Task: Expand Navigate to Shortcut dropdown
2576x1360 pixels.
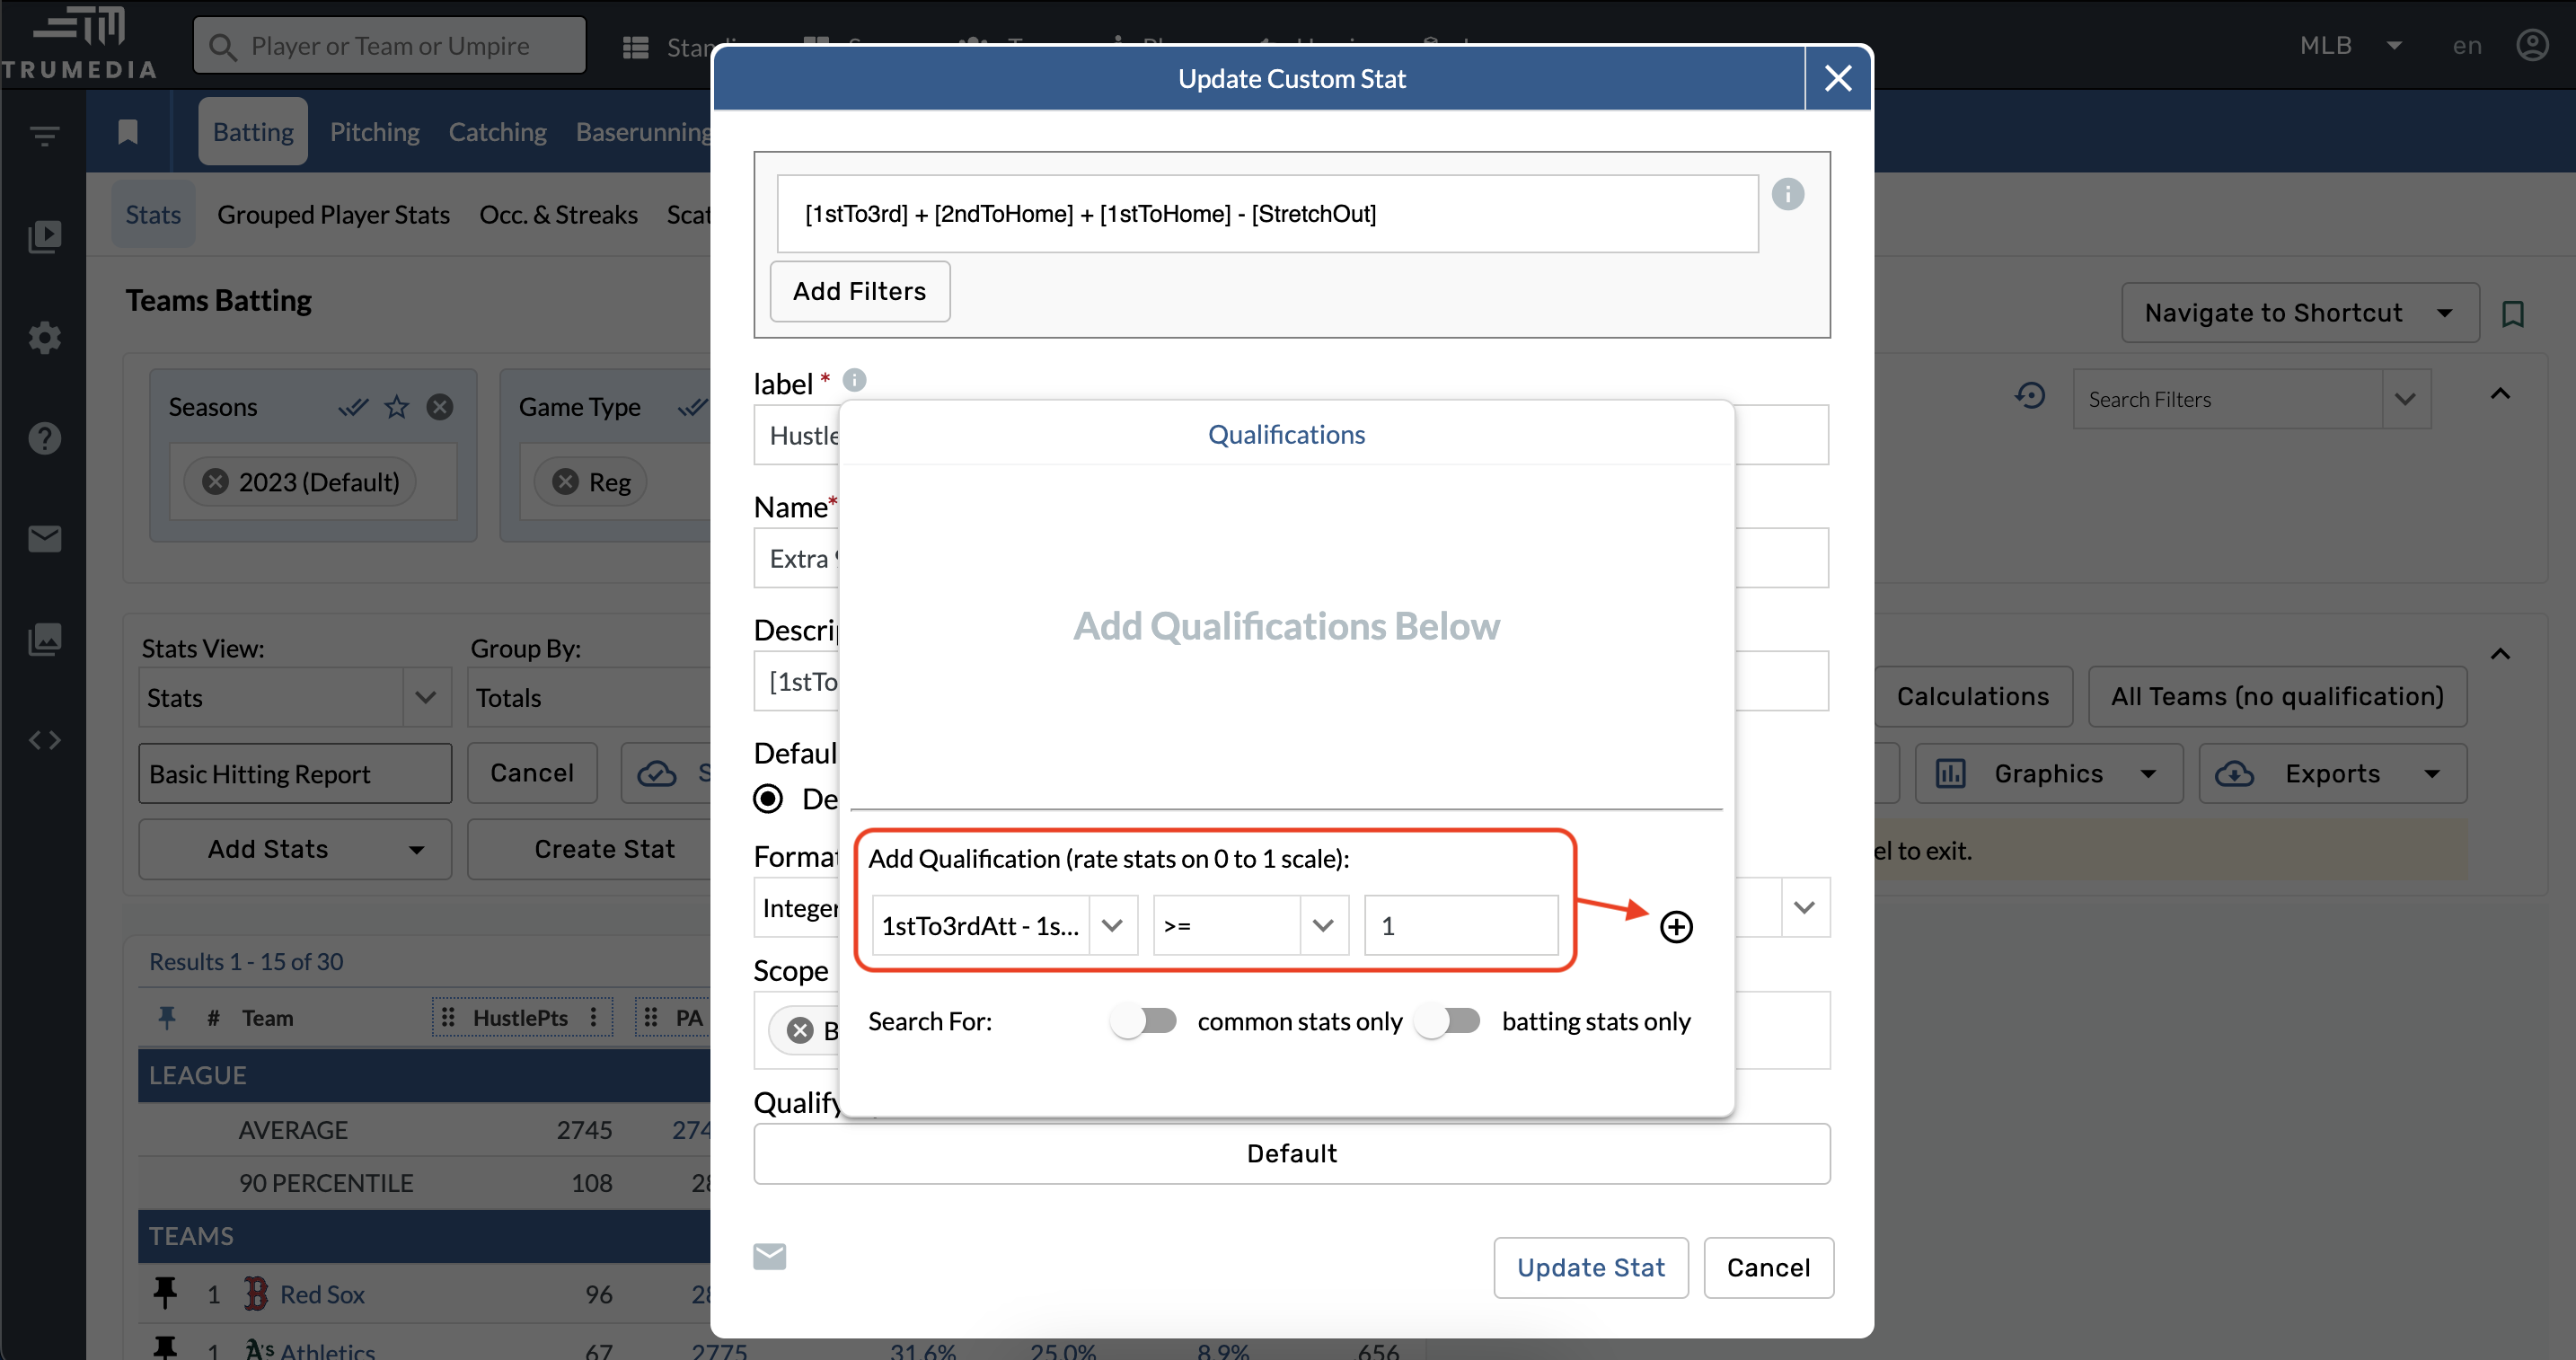Action: pos(2299,313)
